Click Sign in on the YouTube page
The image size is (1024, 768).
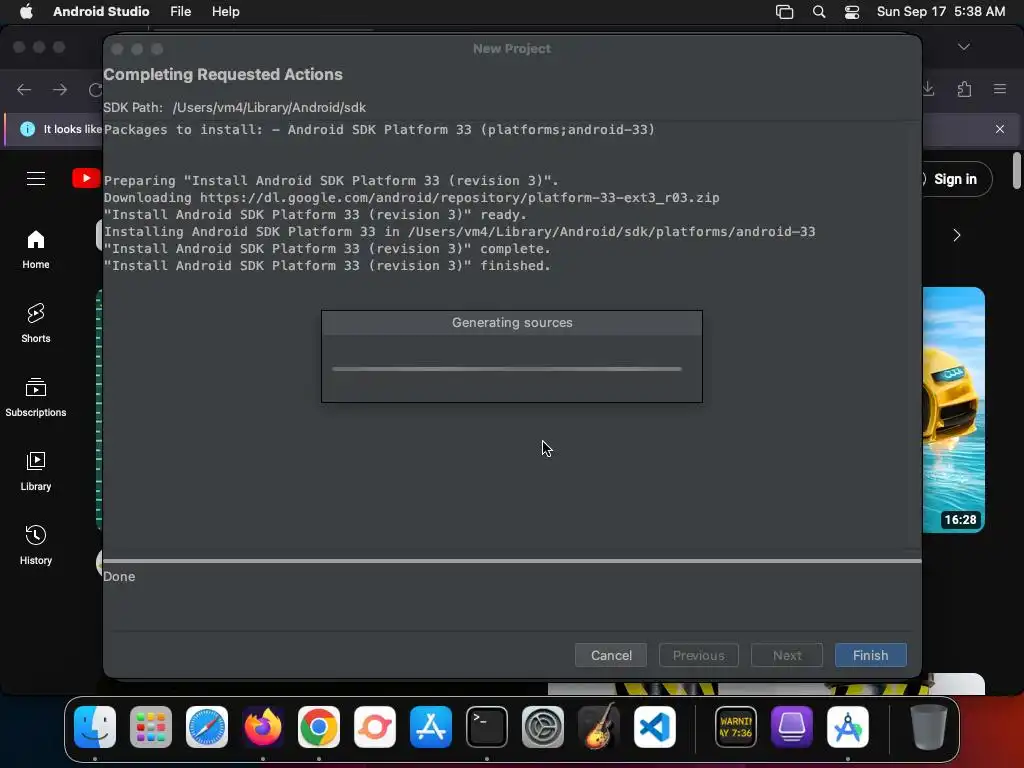(955, 179)
